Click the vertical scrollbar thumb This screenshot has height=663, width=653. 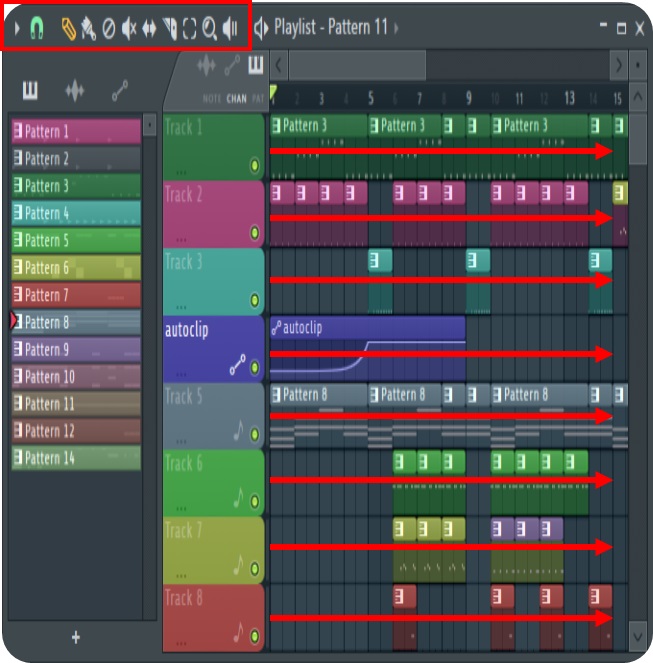click(x=638, y=139)
